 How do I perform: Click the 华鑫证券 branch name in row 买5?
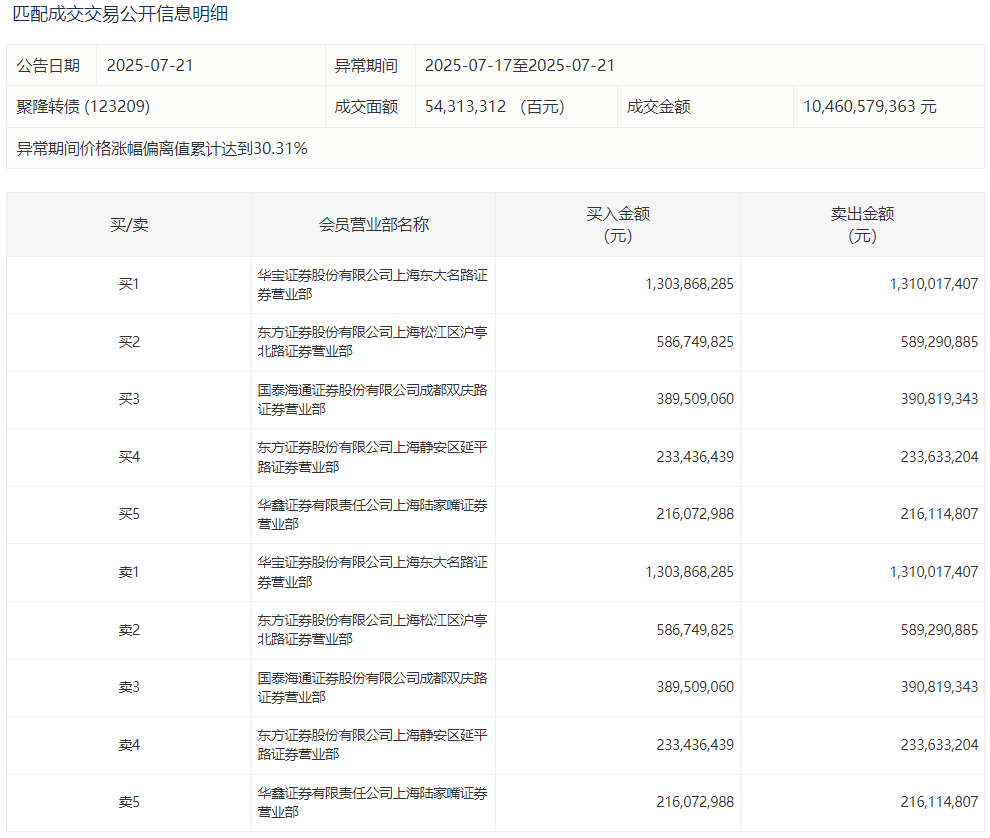click(372, 515)
